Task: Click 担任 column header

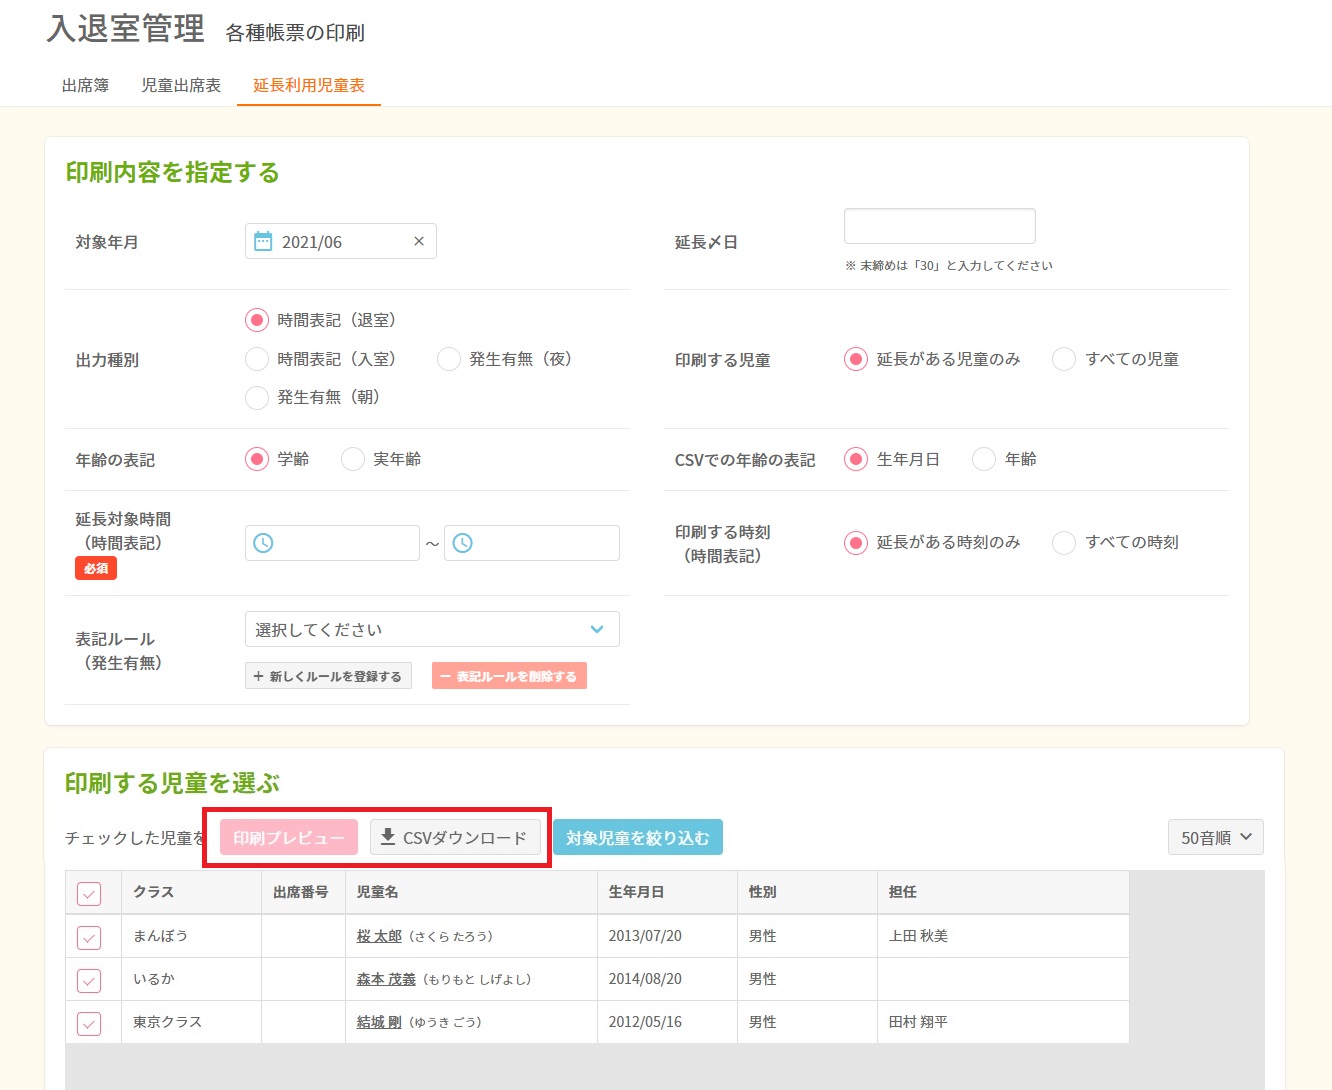Action: [x=1003, y=892]
